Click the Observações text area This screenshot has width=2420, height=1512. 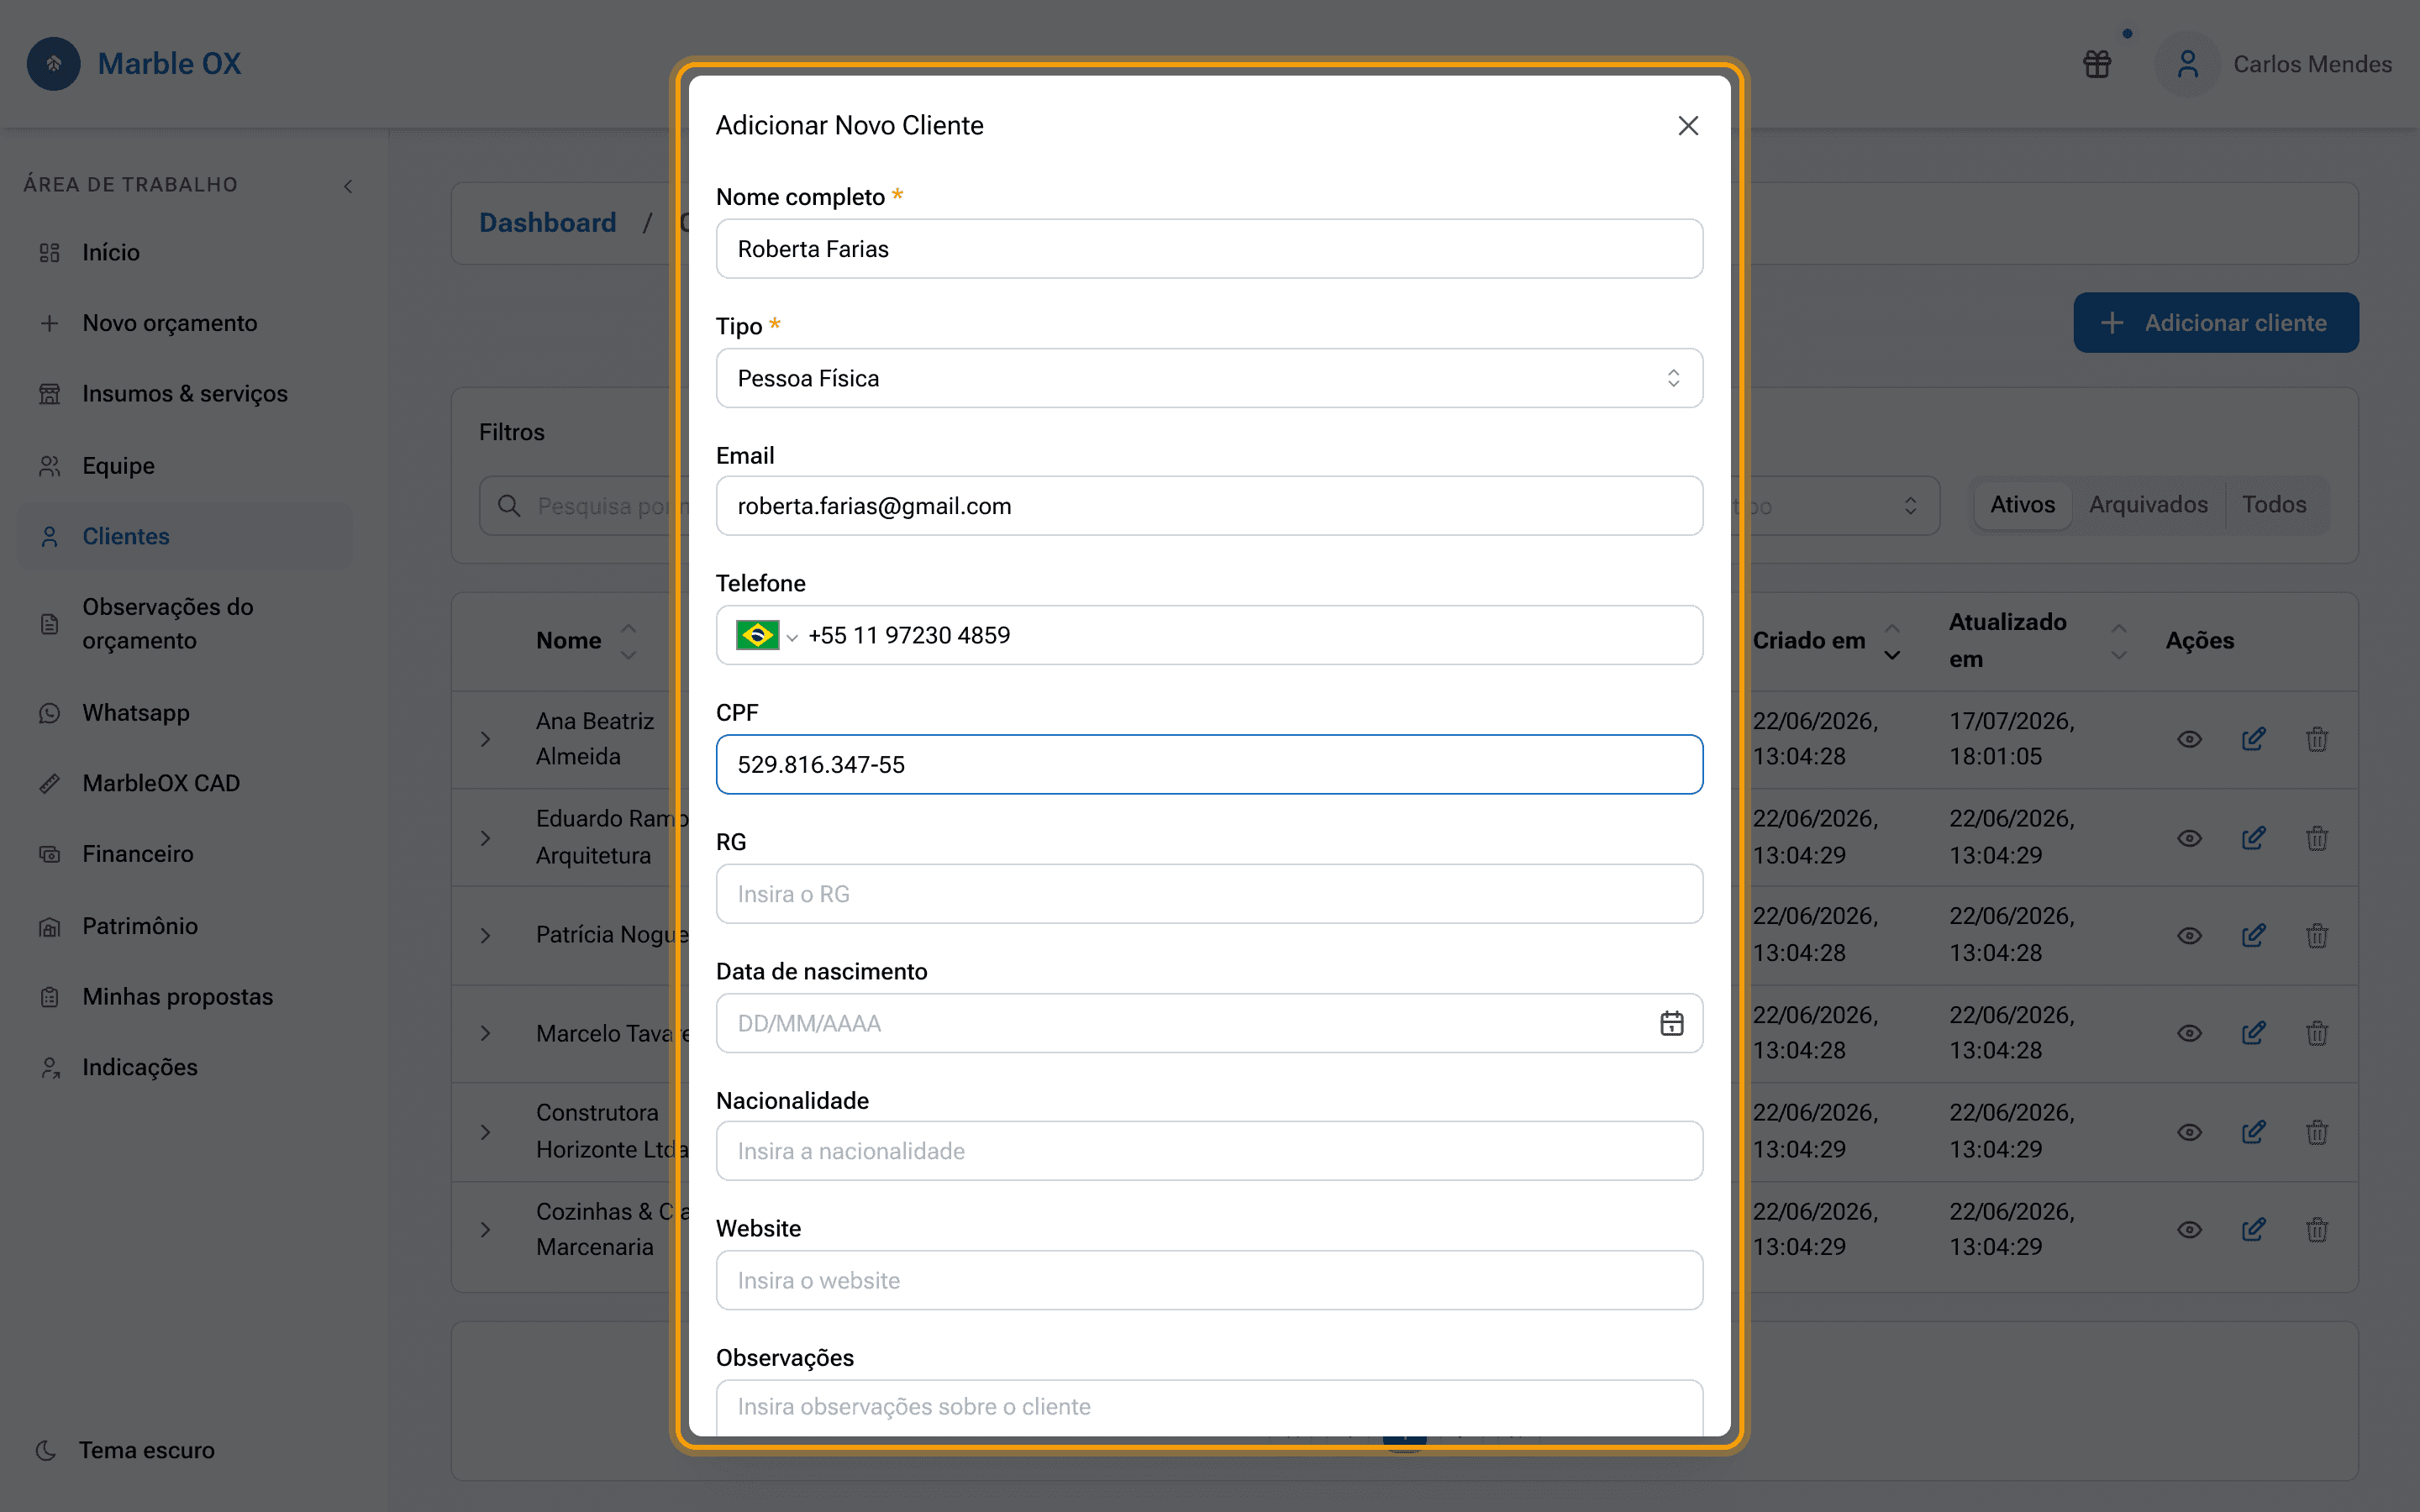tap(1209, 1408)
